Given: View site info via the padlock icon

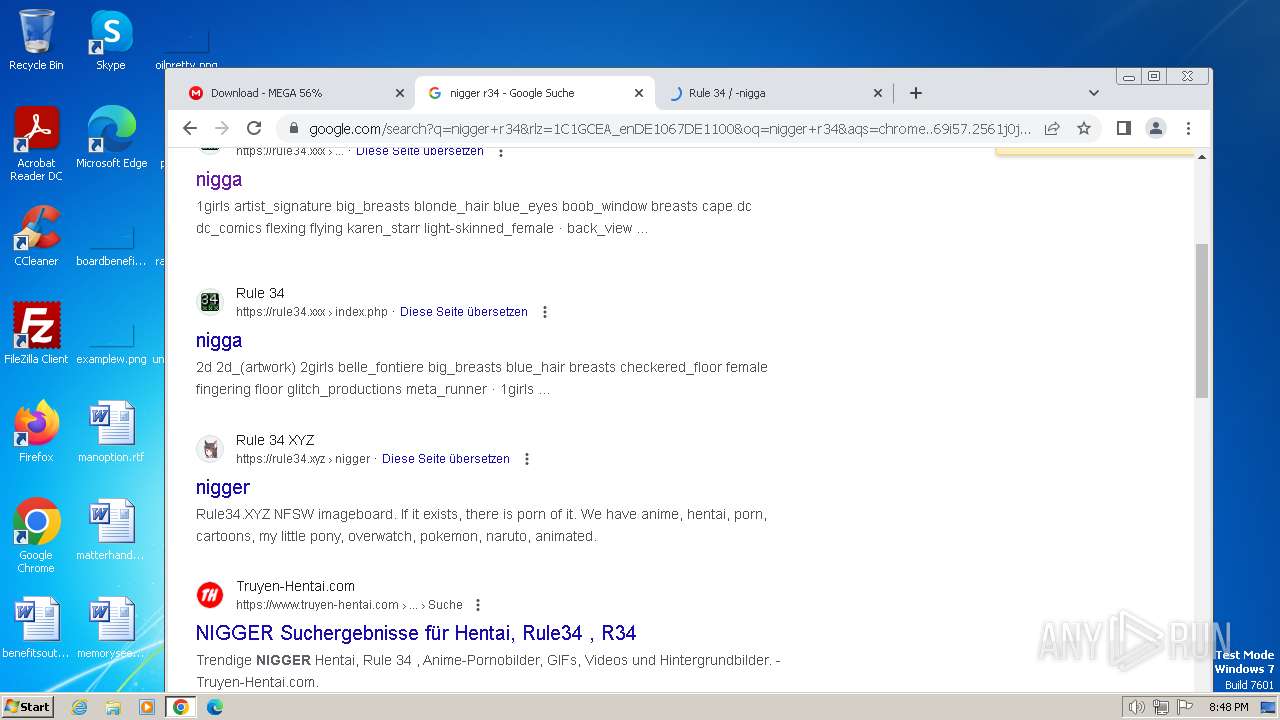Looking at the screenshot, I should [293, 128].
